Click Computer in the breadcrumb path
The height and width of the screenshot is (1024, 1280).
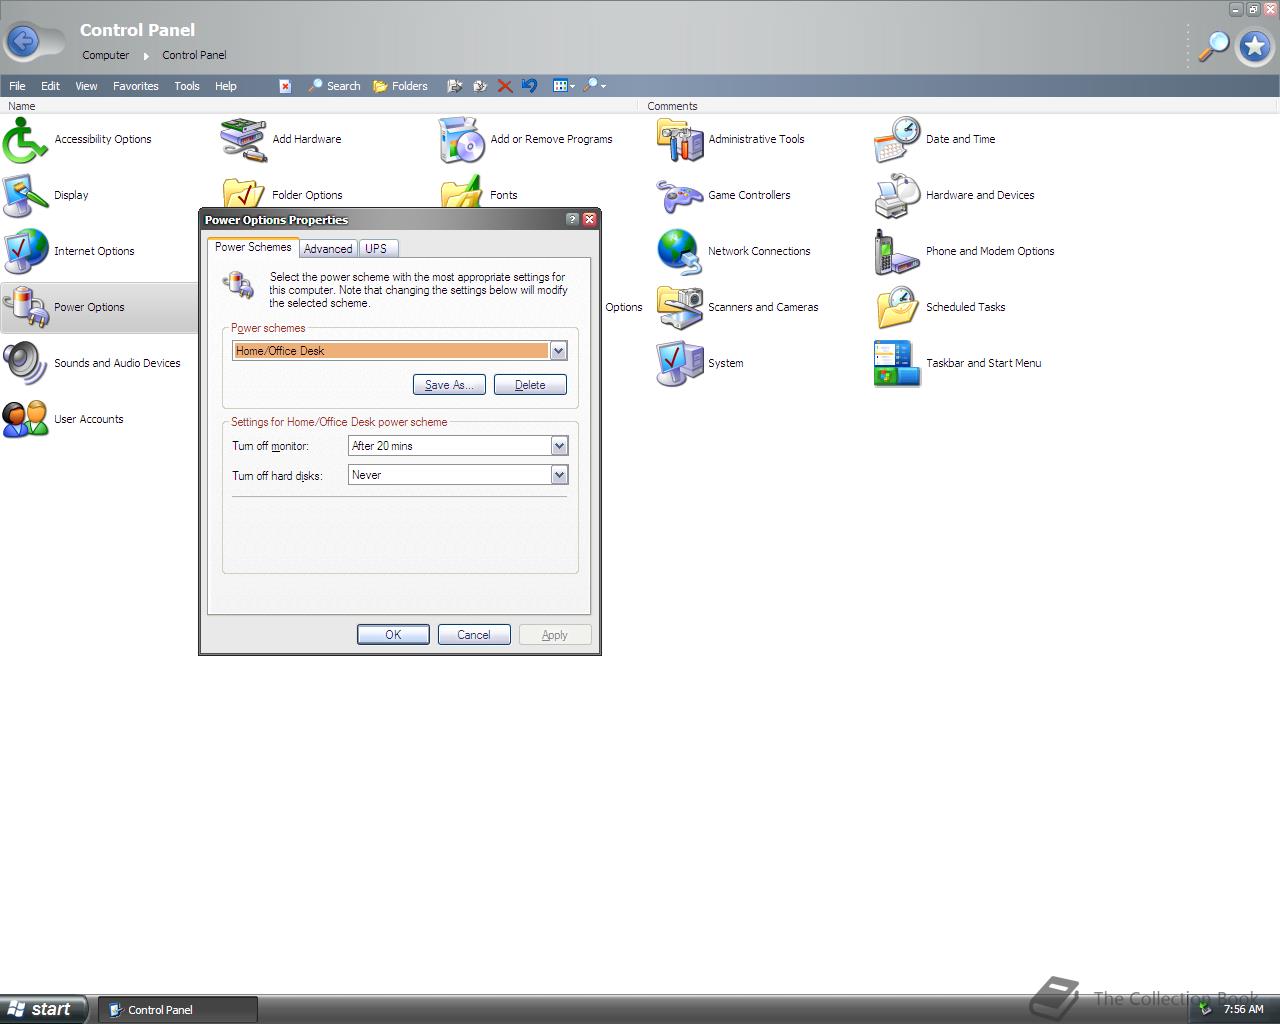pos(106,55)
